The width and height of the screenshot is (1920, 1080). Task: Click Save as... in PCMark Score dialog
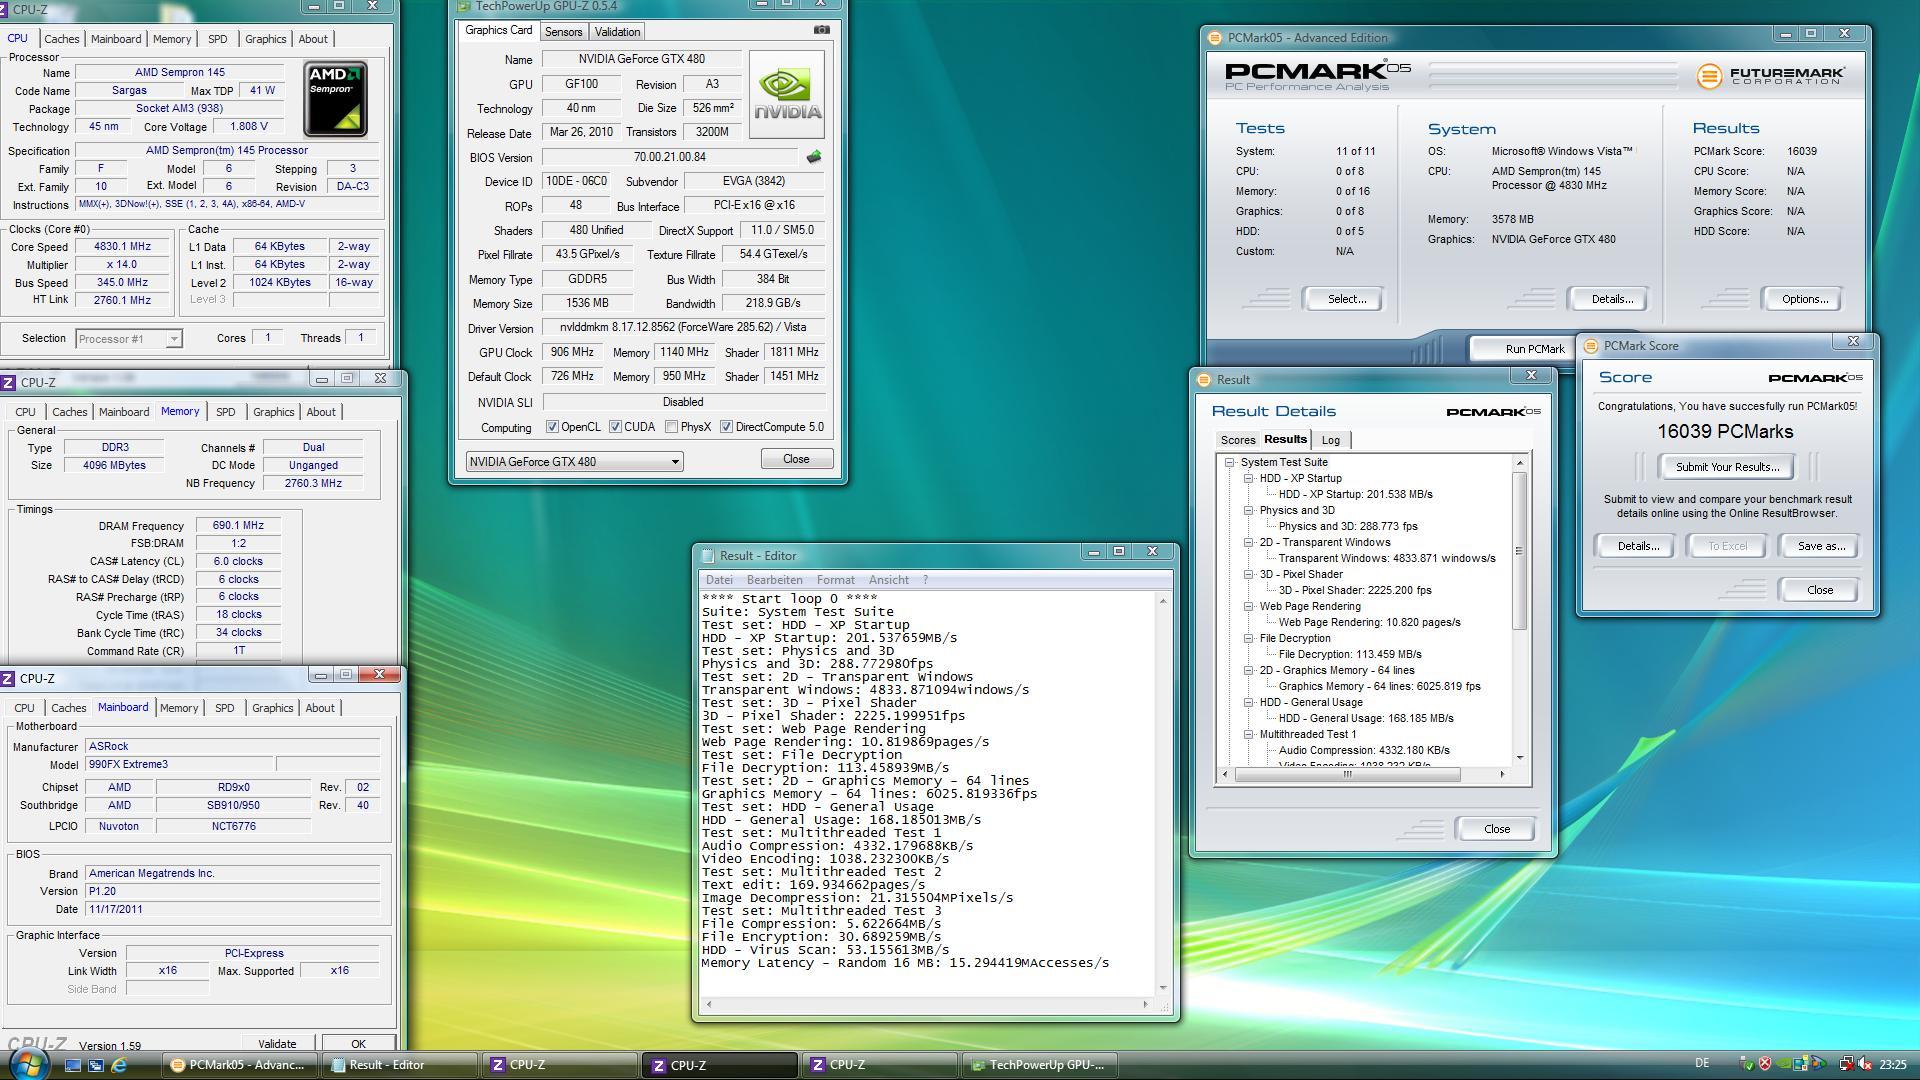coord(1820,546)
